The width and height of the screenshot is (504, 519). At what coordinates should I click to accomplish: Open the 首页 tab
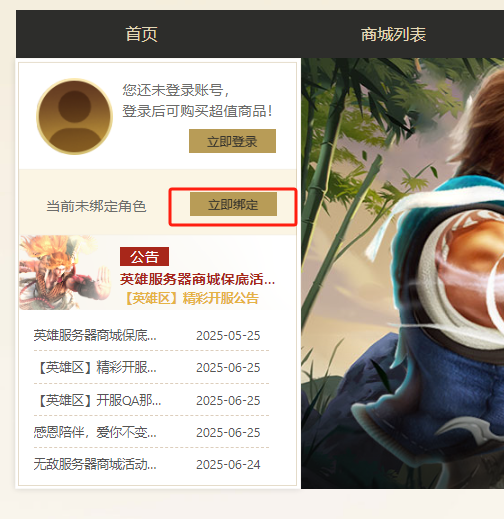[141, 34]
